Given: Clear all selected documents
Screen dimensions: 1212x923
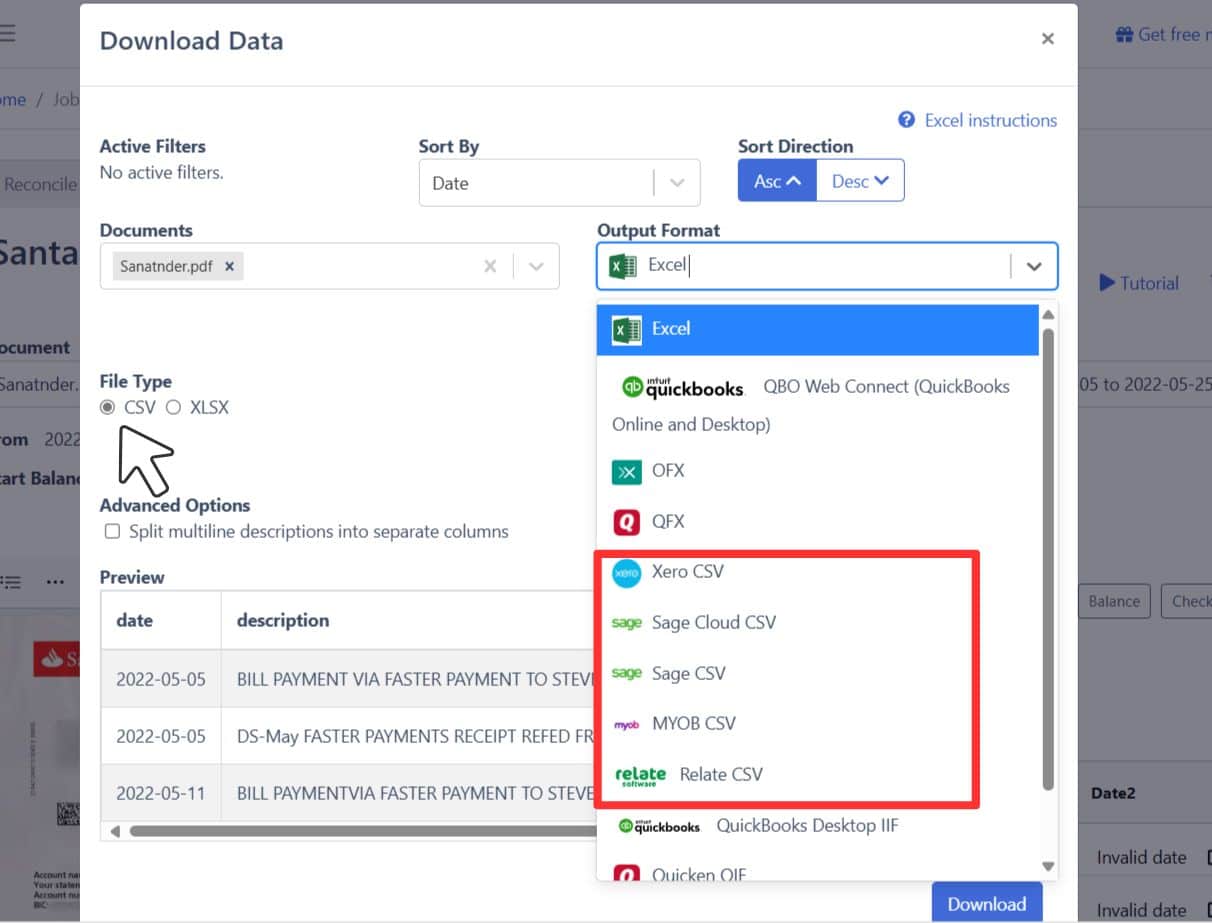Looking at the screenshot, I should coord(490,267).
